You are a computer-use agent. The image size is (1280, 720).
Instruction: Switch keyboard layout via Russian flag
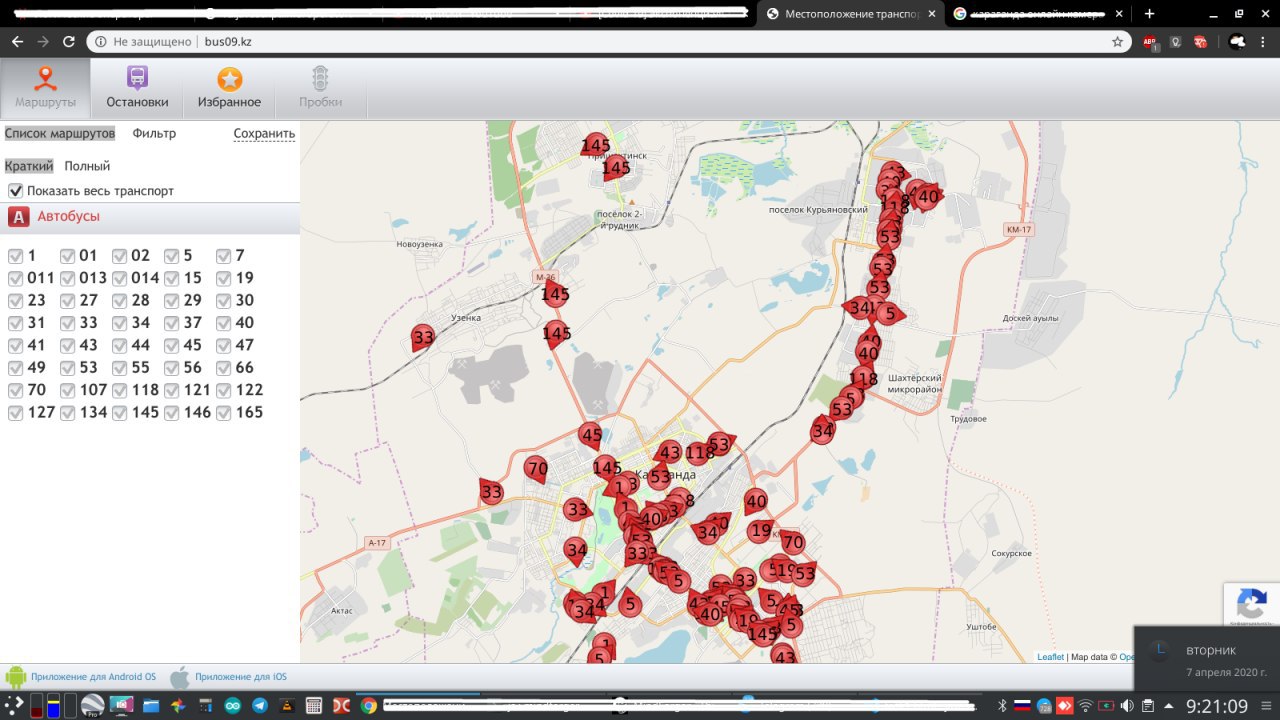1022,705
